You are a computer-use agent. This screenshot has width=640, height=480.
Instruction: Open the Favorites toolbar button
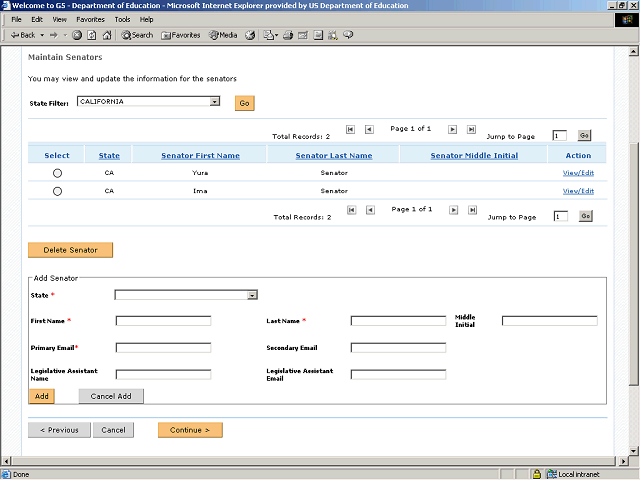pos(181,35)
